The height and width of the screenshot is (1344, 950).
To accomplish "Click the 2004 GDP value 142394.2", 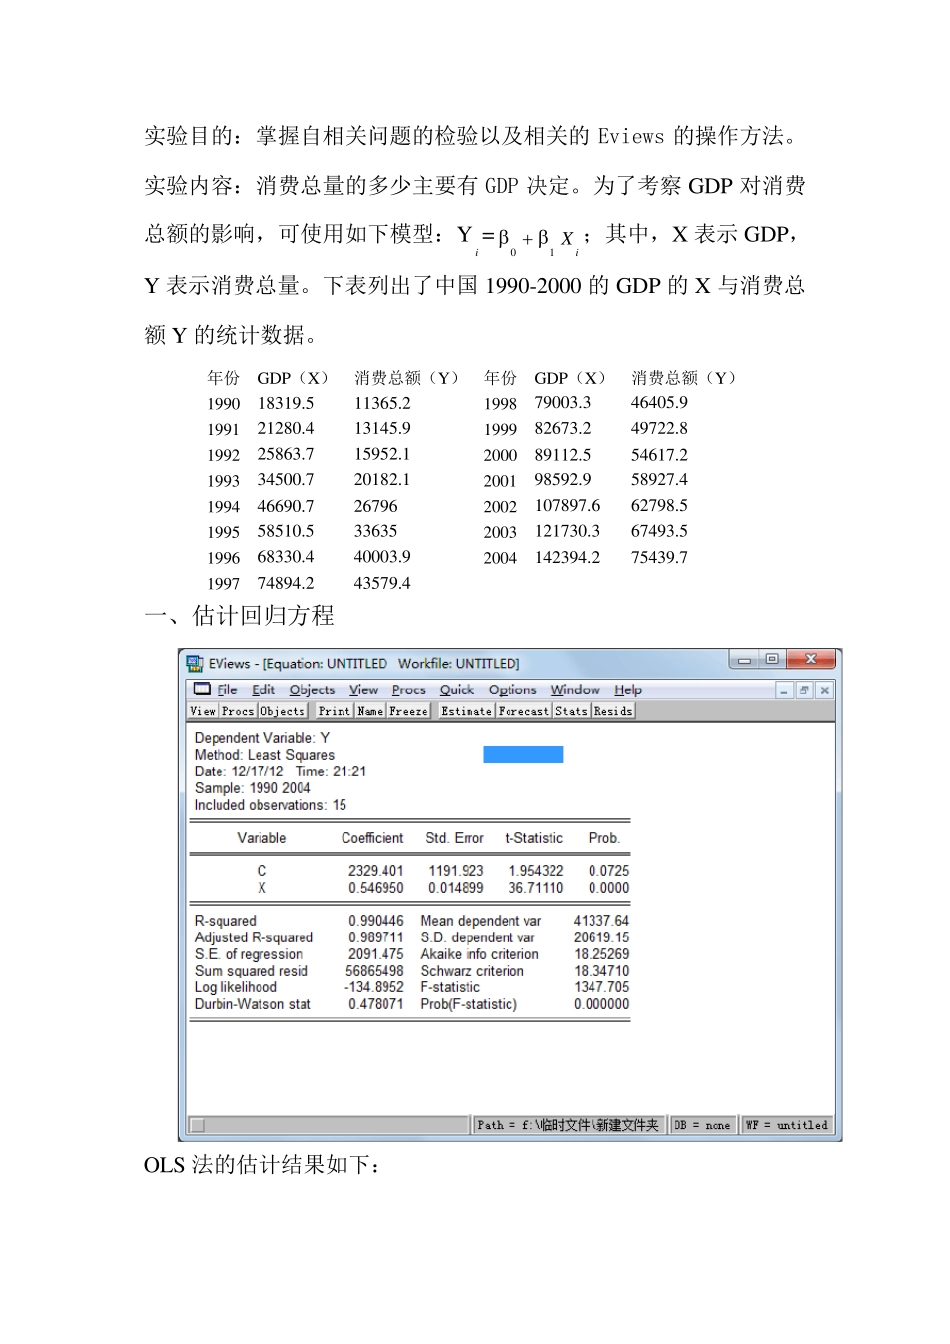I will pyautogui.click(x=567, y=558).
